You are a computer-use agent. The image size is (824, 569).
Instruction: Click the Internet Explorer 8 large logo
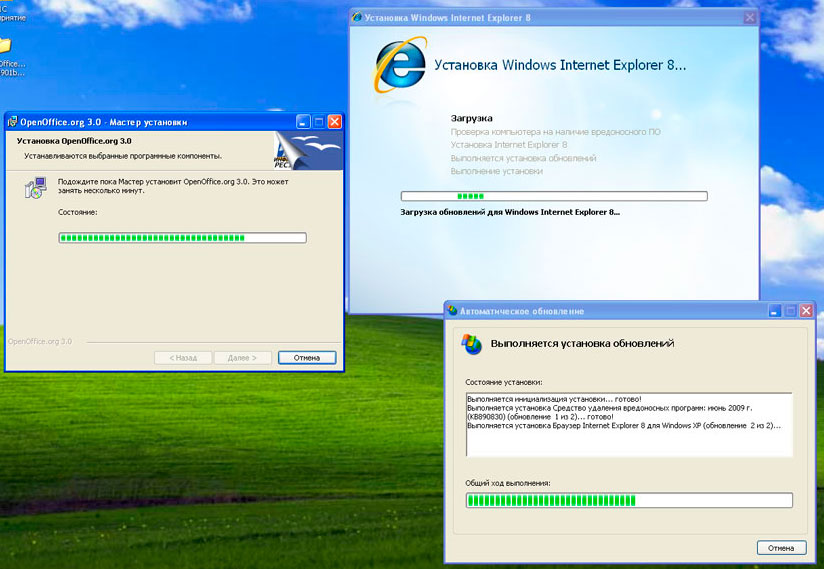point(400,65)
